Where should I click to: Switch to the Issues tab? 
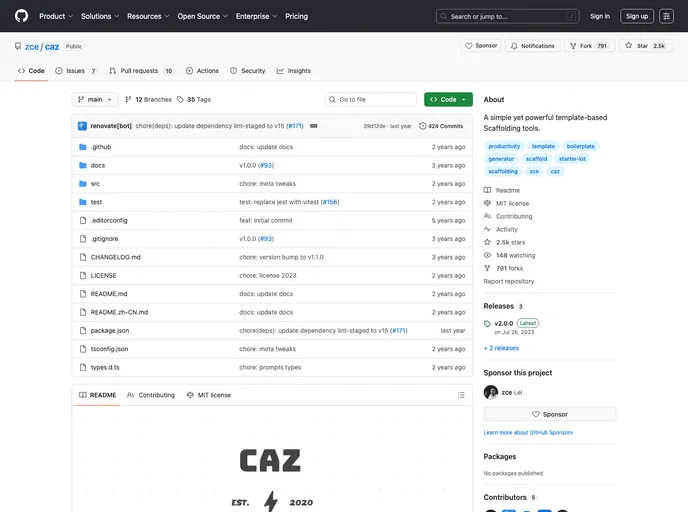point(76,71)
